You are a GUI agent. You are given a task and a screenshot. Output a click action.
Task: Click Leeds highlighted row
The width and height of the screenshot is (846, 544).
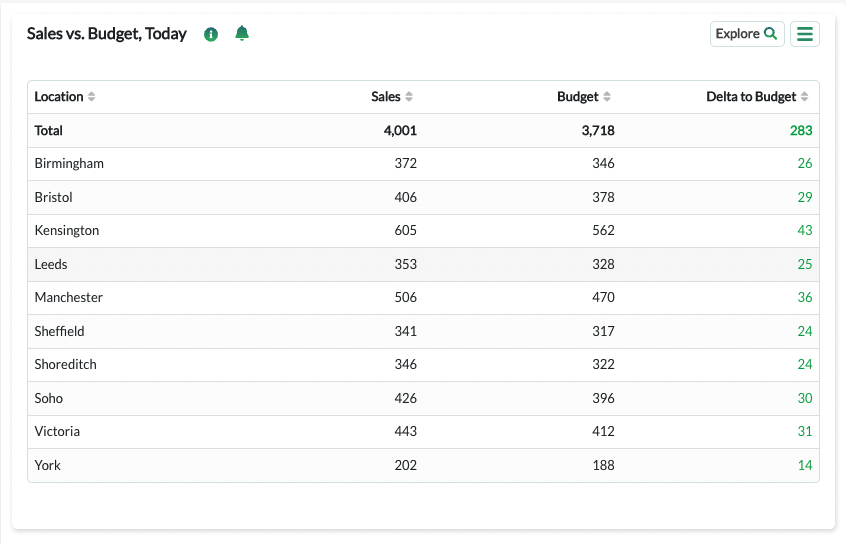point(424,264)
